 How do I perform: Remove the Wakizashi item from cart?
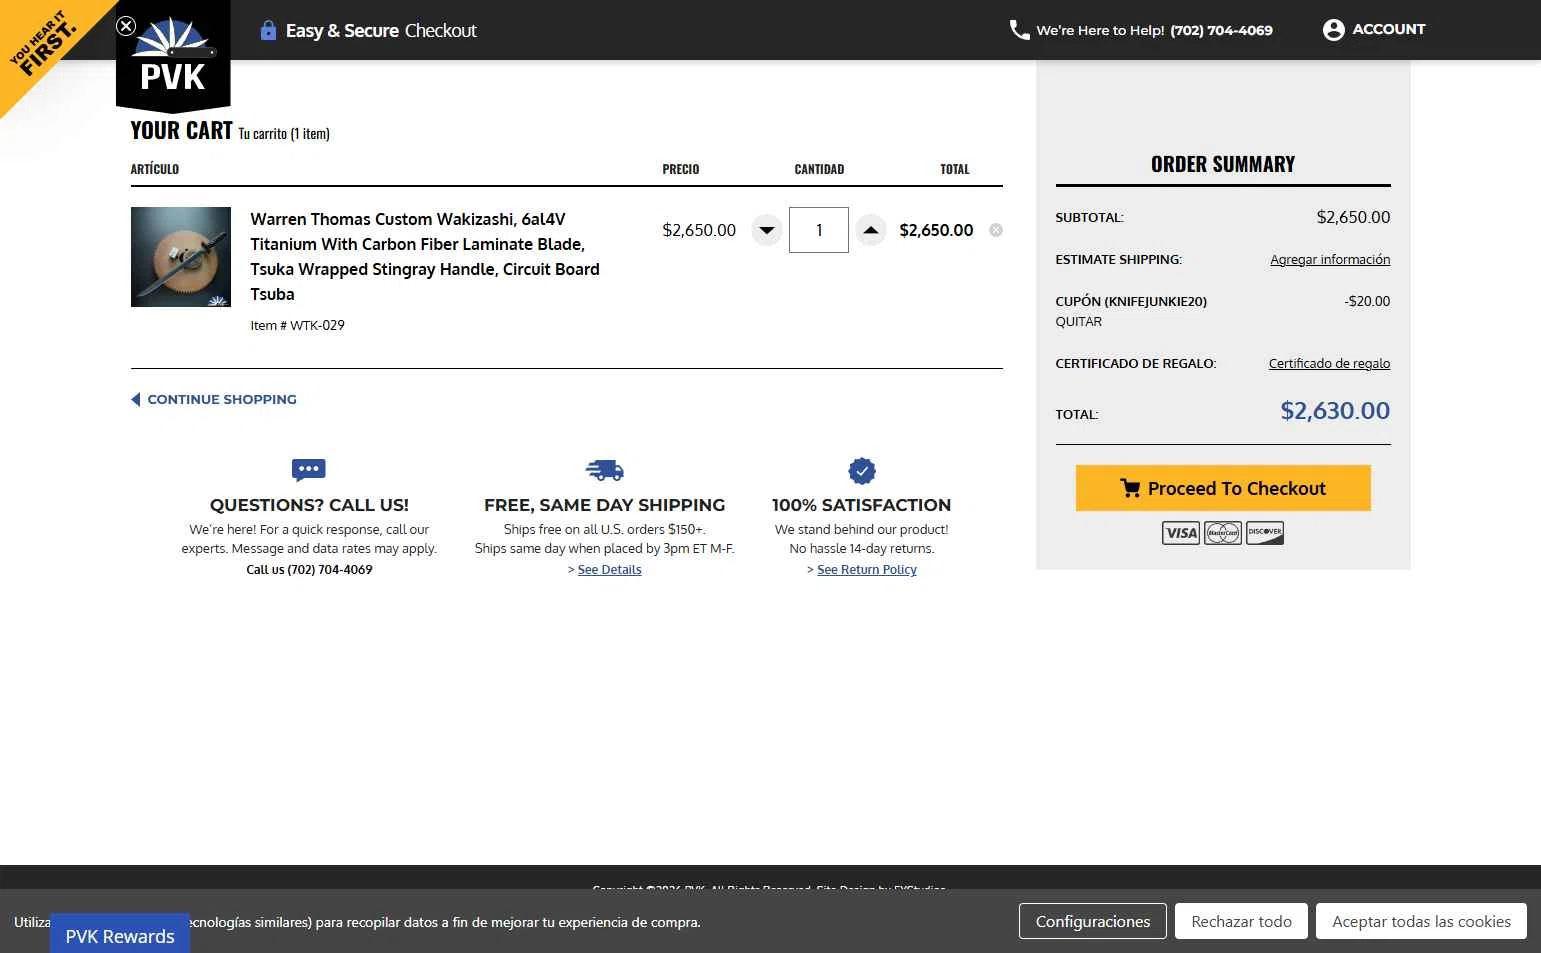click(x=996, y=230)
